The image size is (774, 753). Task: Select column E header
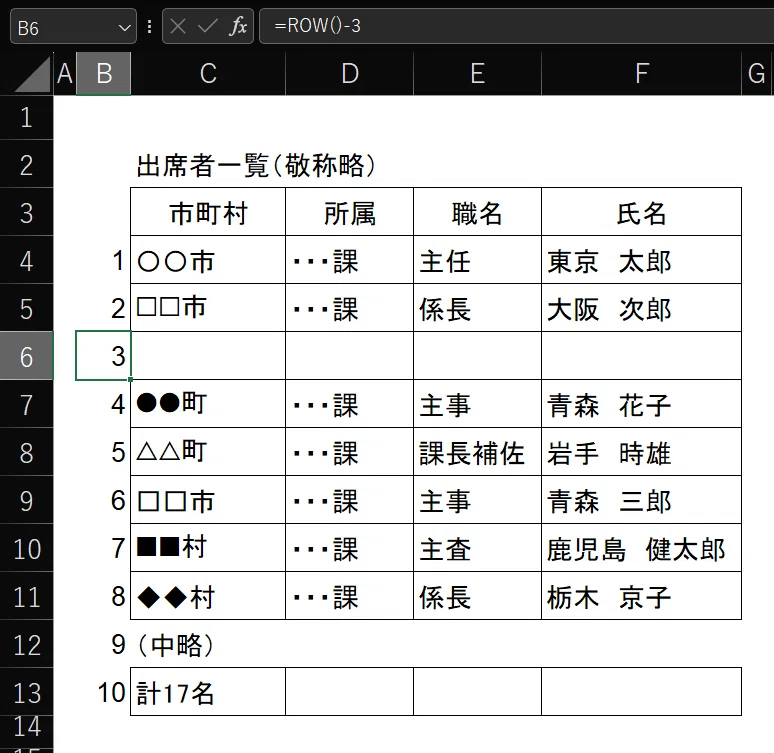(x=477, y=74)
